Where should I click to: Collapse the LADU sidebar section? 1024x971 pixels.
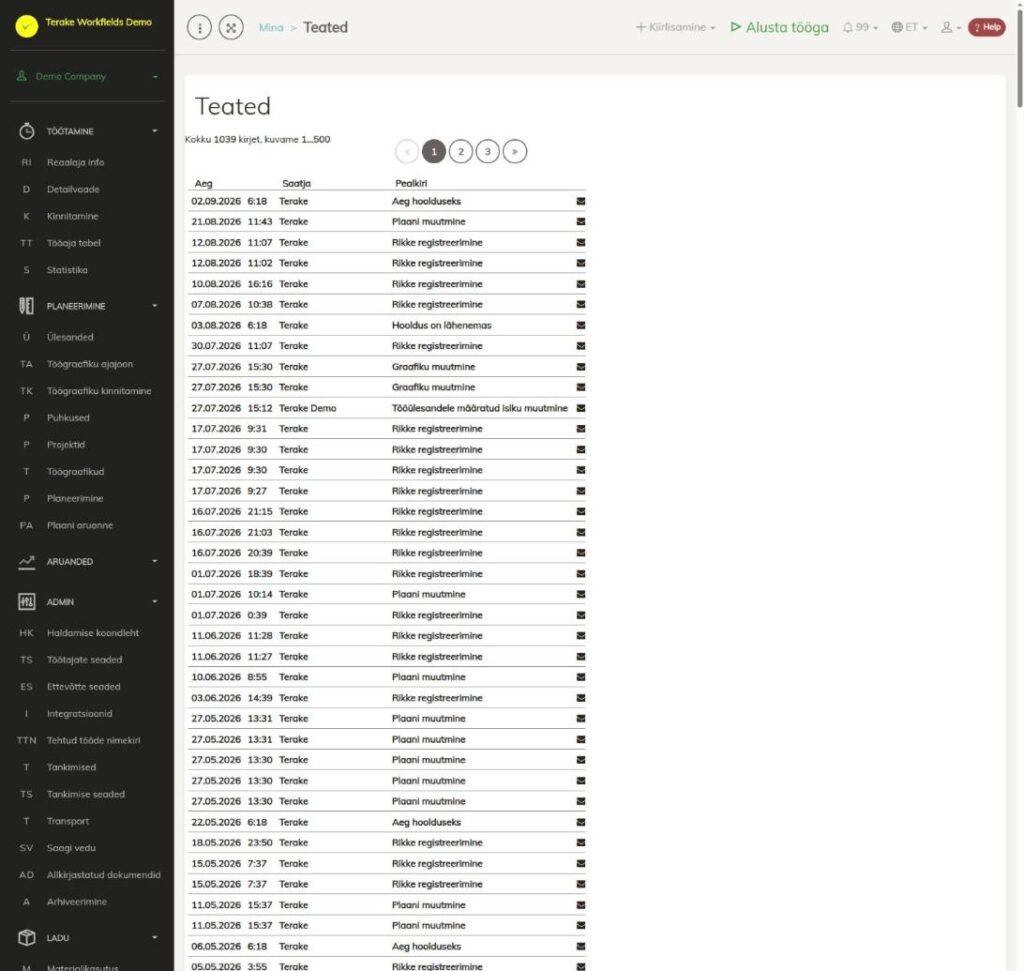[155, 938]
